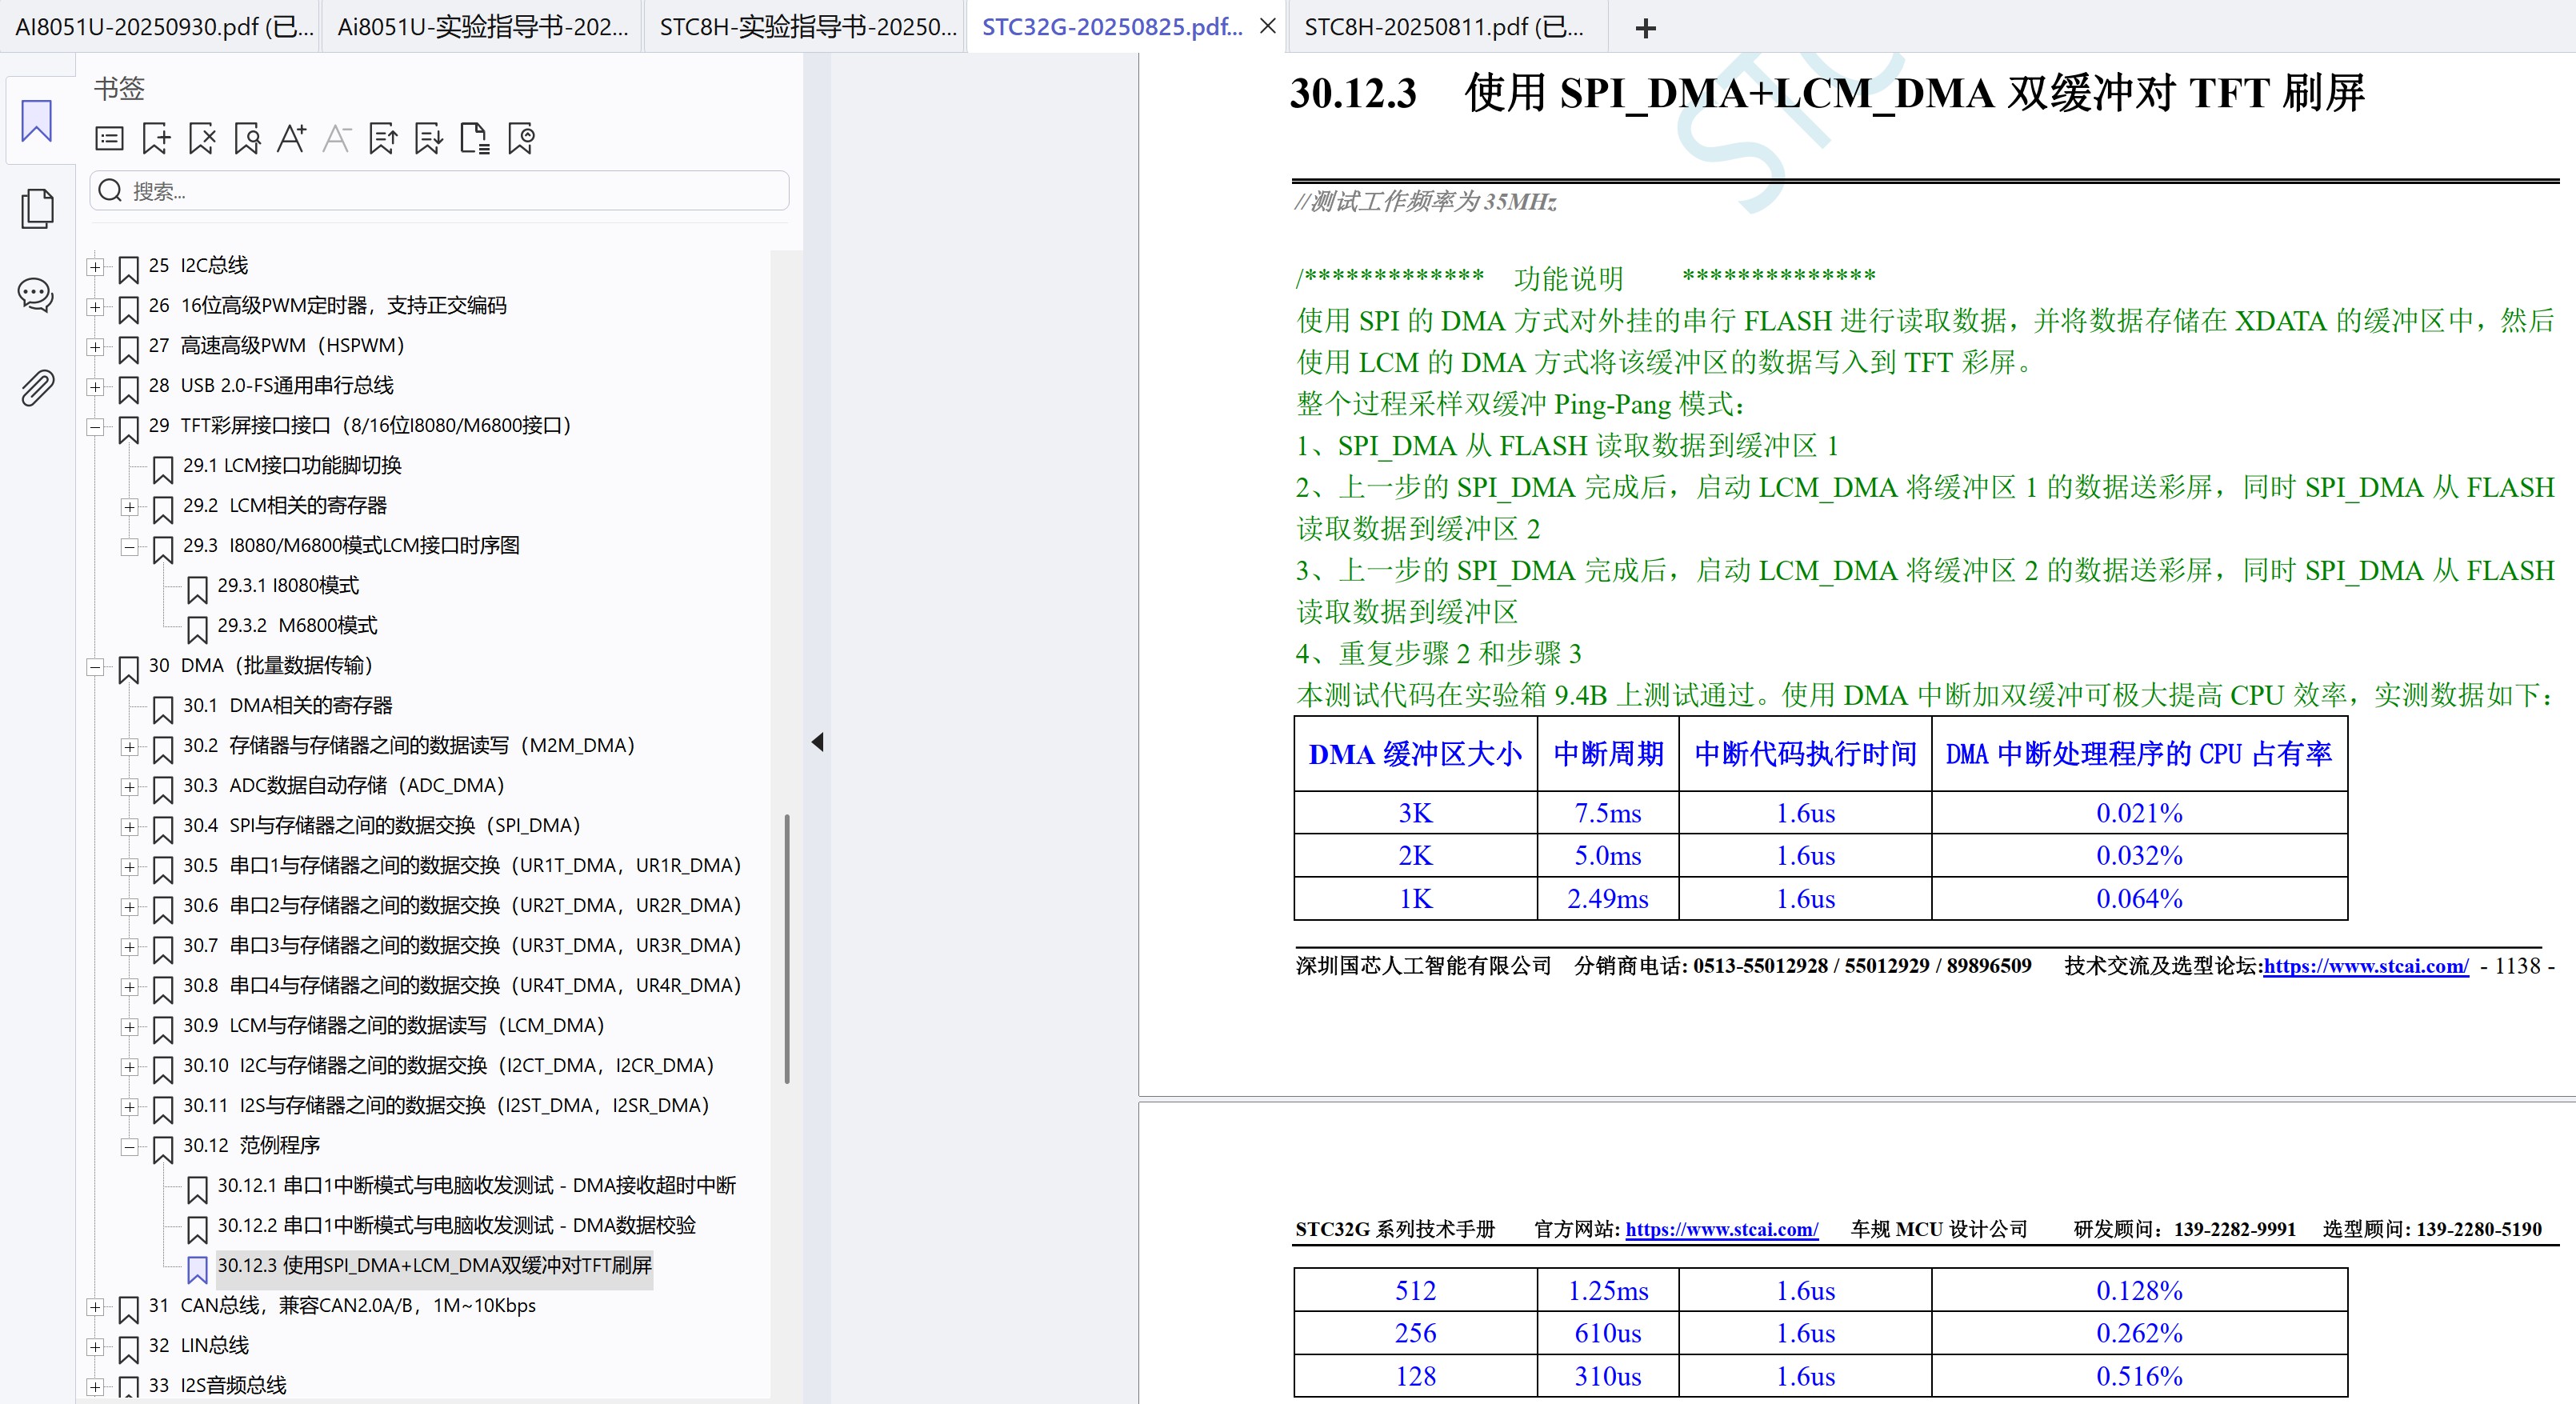Image resolution: width=2576 pixels, height=1404 pixels.
Task: Open the comments sidebar panel
Action: click(x=37, y=295)
